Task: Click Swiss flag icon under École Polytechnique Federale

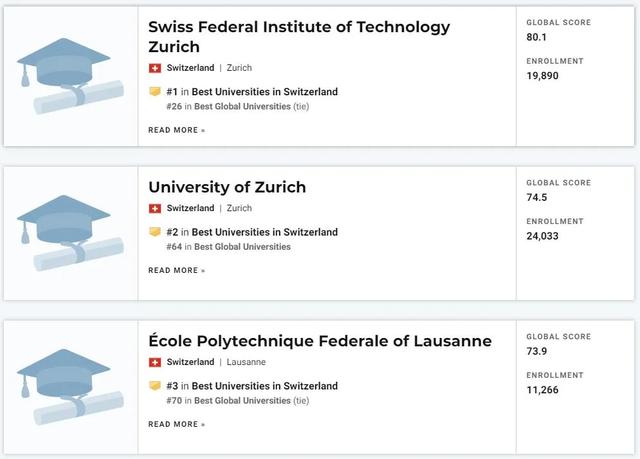Action: coord(155,362)
